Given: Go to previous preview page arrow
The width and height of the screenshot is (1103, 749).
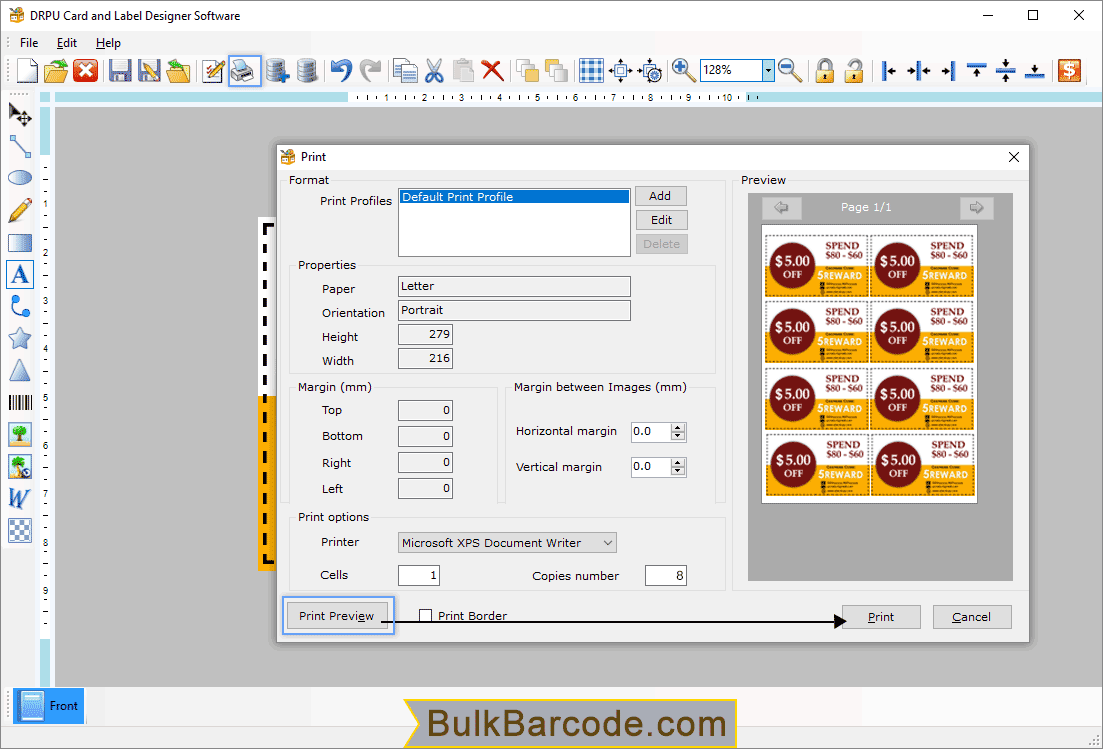Looking at the screenshot, I should 781,207.
